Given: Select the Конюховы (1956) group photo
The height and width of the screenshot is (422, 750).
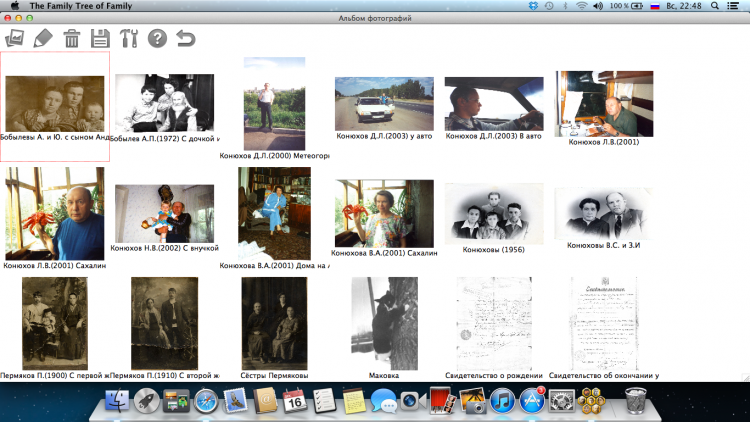Looking at the screenshot, I should tap(494, 213).
